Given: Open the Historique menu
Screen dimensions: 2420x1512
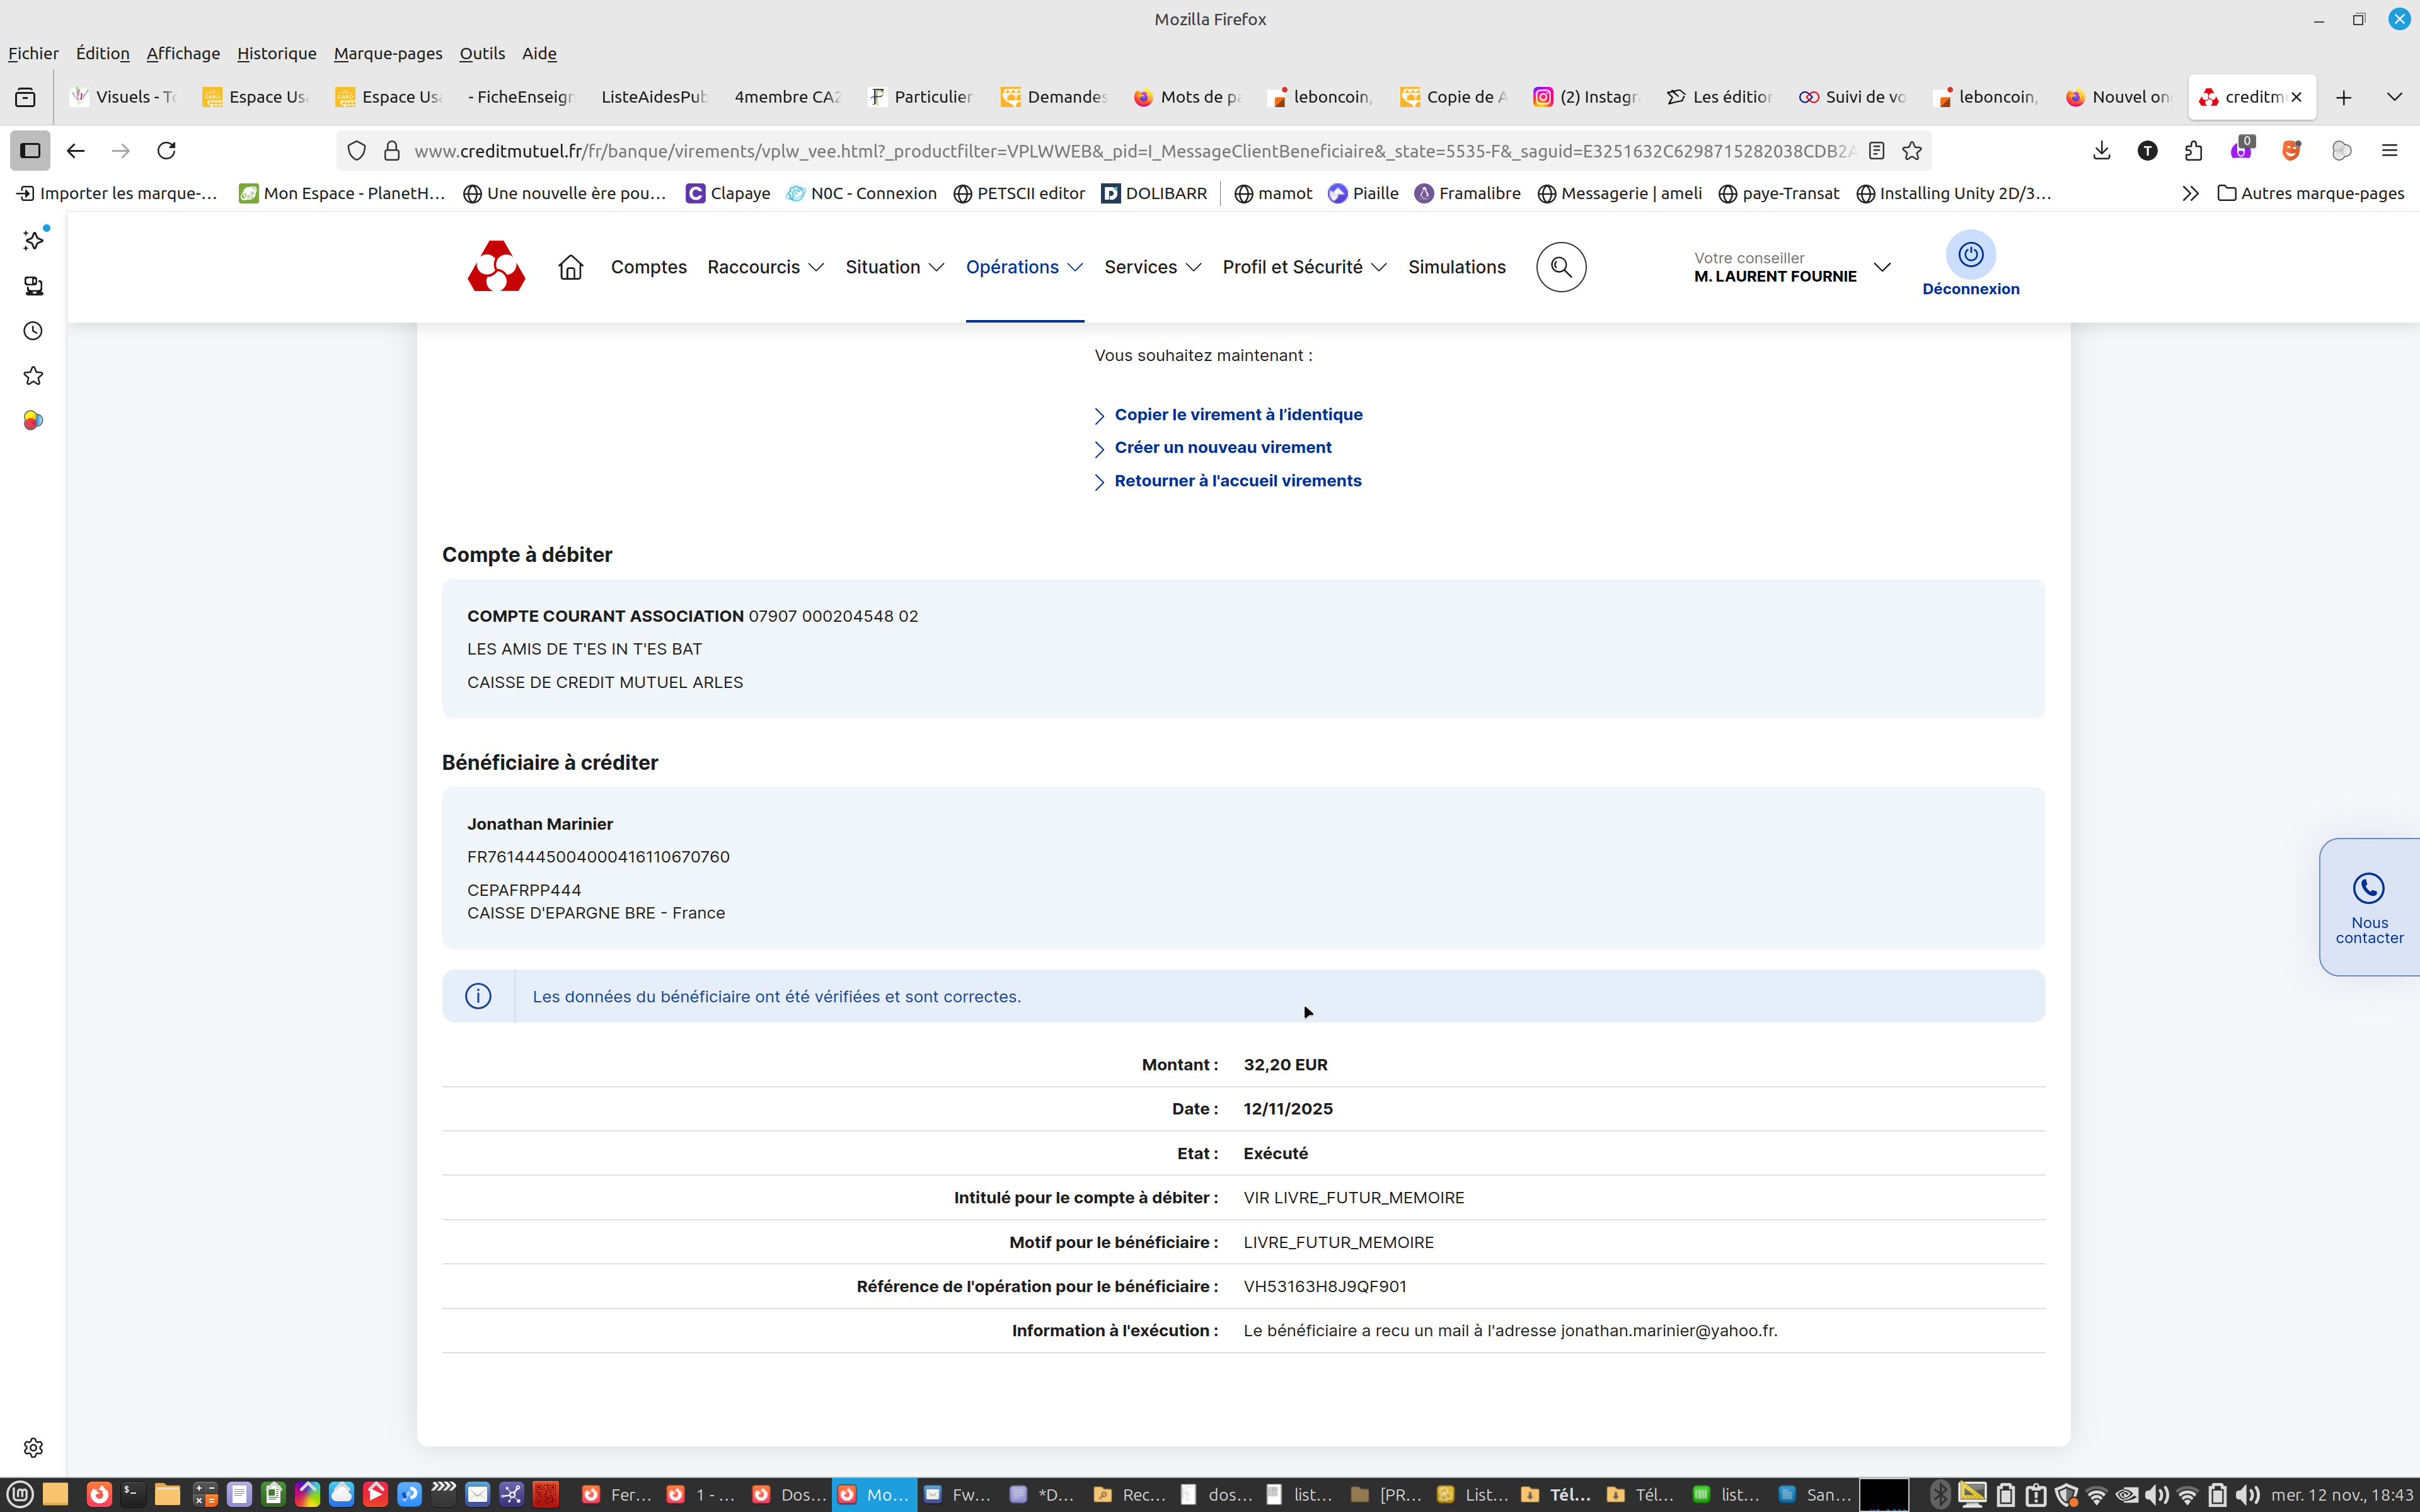Looking at the screenshot, I should pyautogui.click(x=276, y=53).
